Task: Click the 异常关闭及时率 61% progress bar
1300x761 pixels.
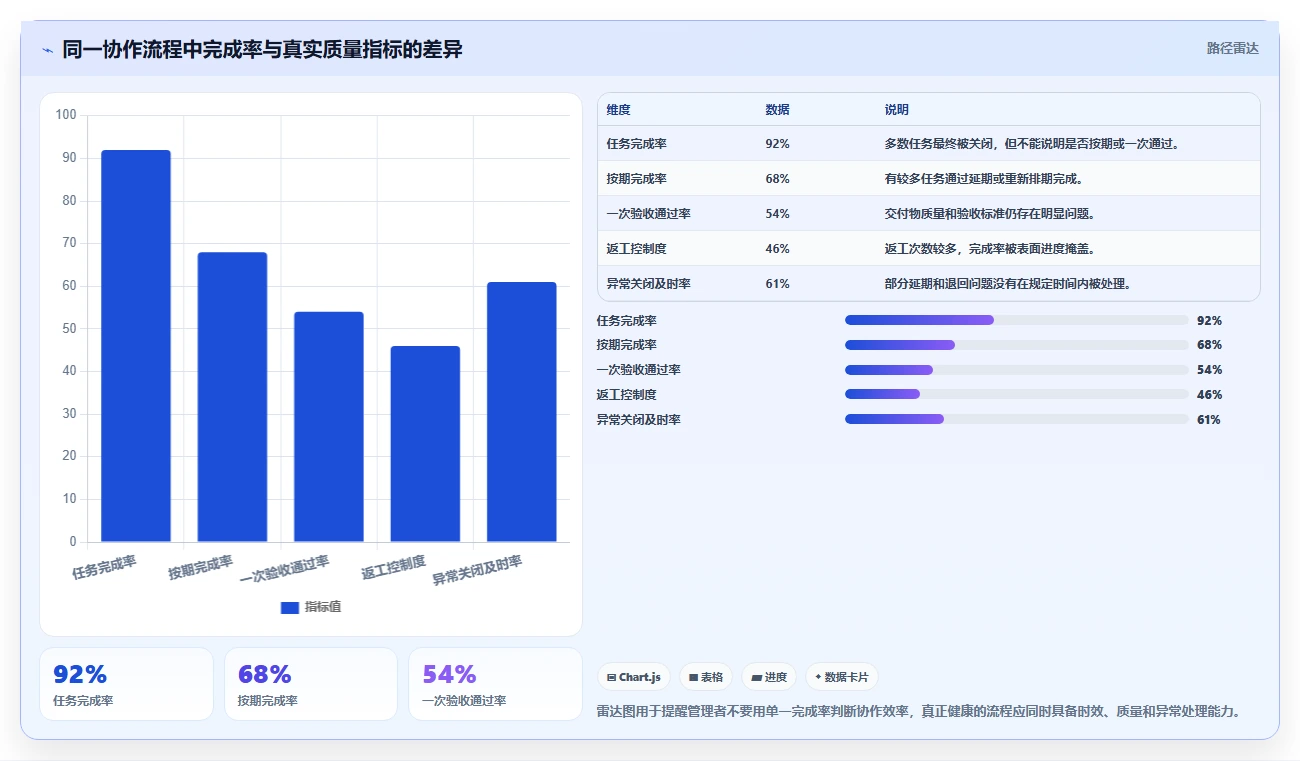Action: point(1017,419)
